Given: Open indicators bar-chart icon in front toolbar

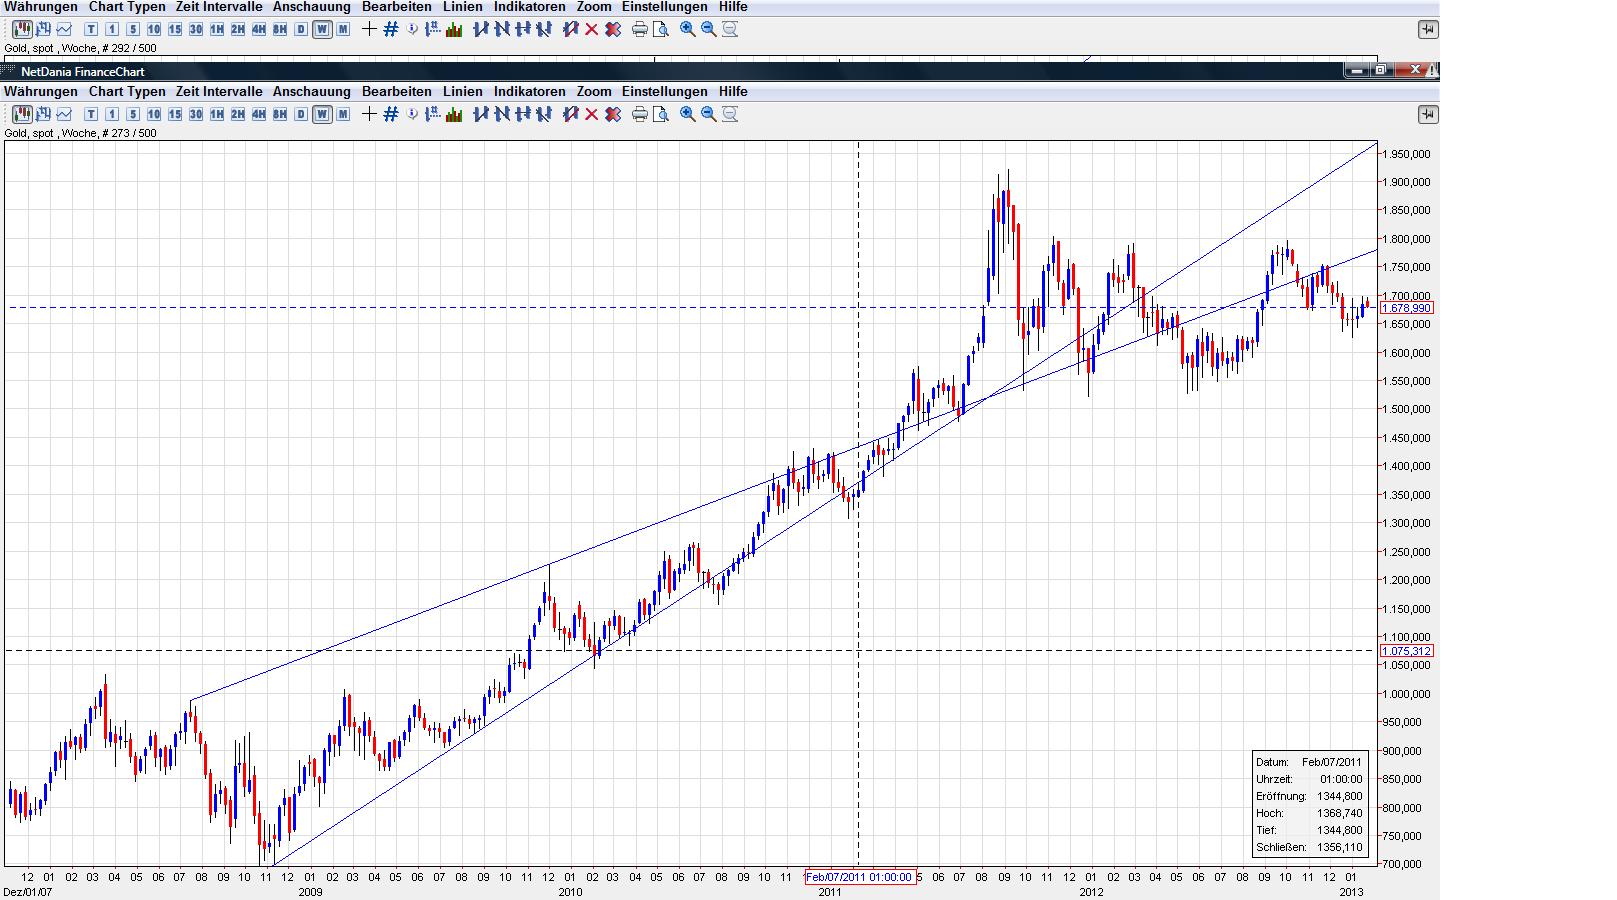Looking at the screenshot, I should click(x=454, y=114).
